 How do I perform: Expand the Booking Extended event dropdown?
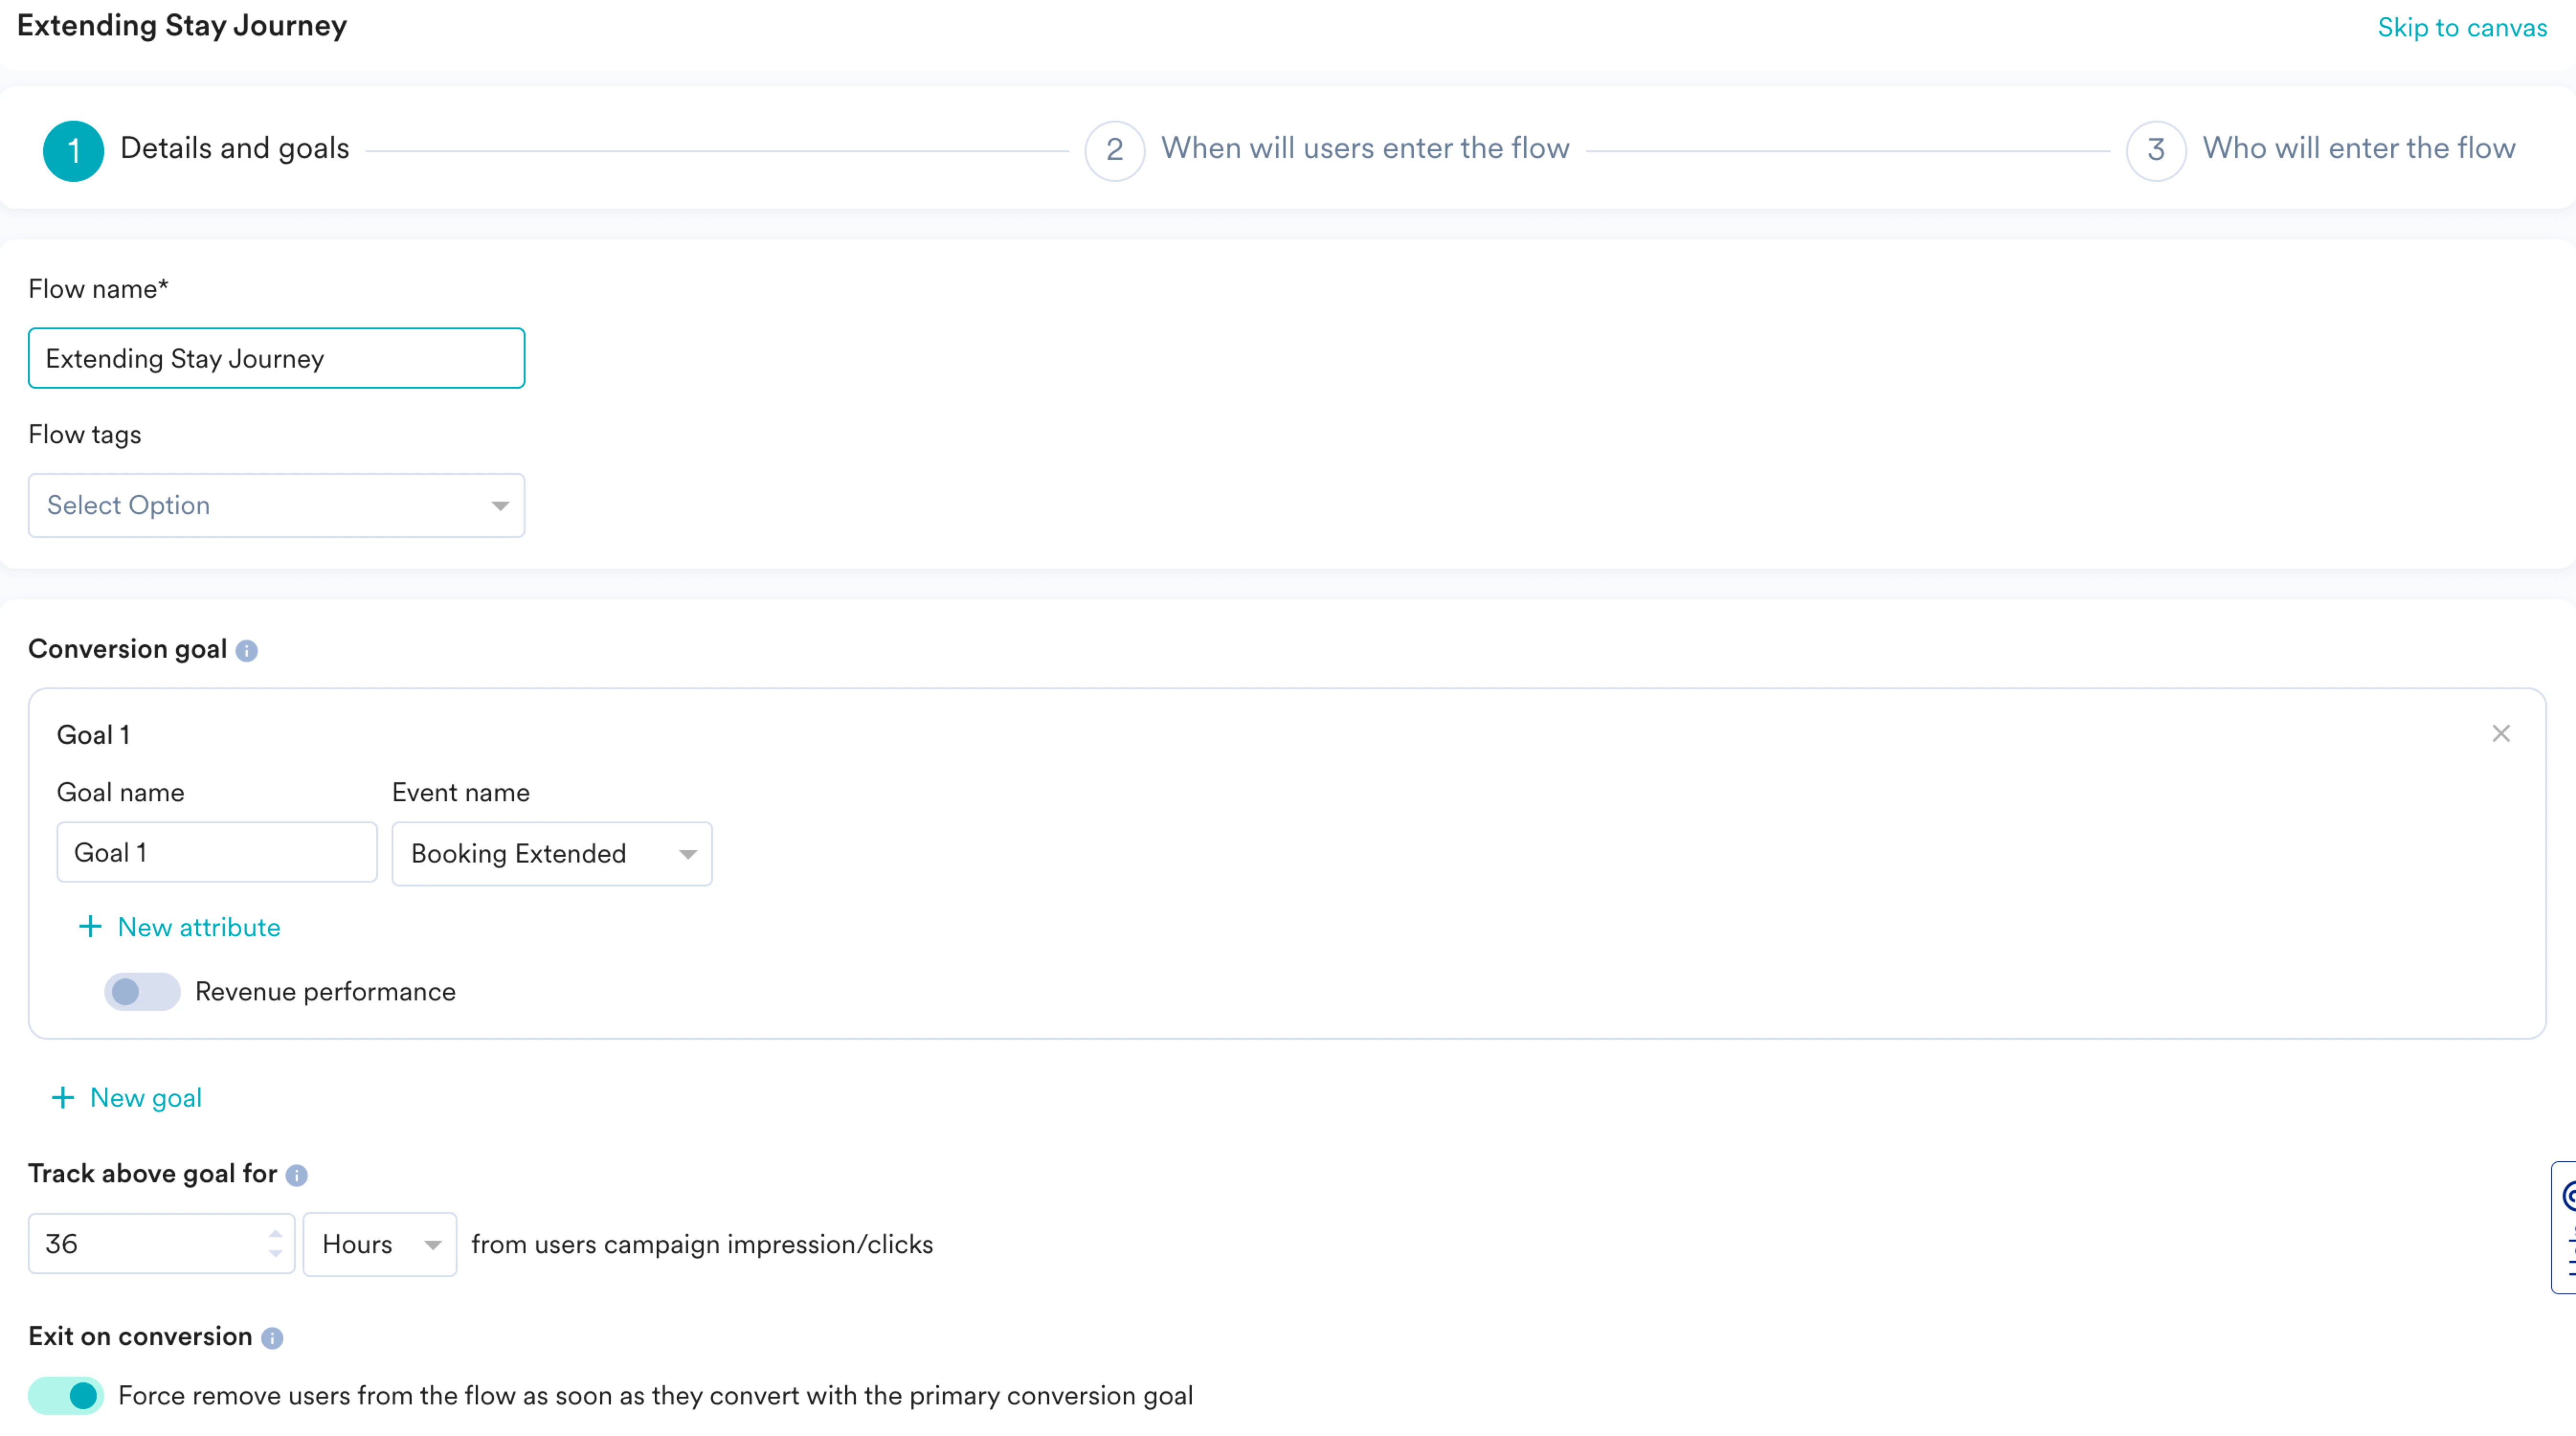551,854
